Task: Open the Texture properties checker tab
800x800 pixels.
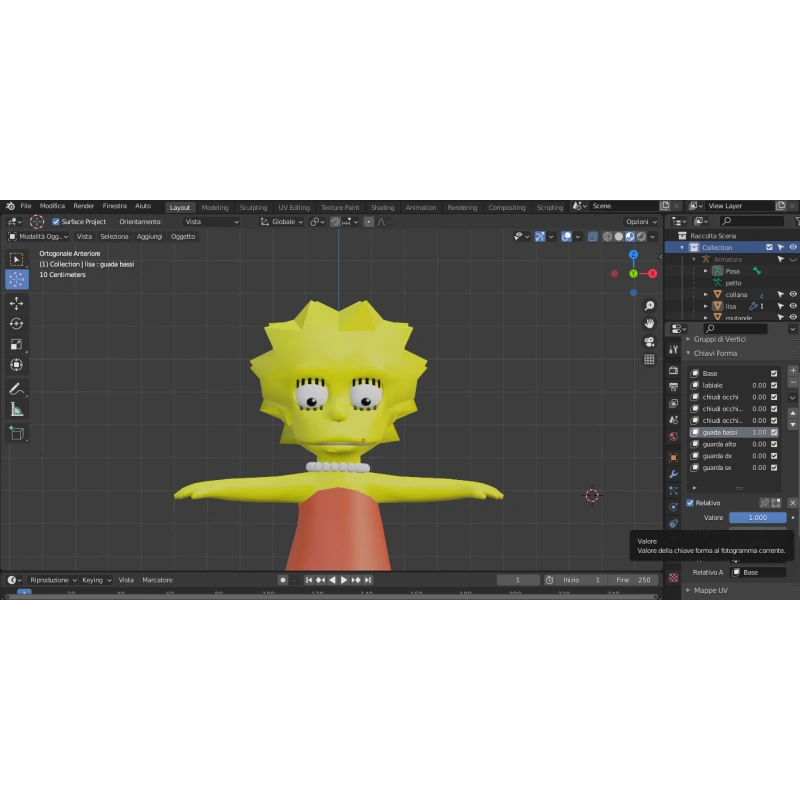Action: tap(673, 578)
